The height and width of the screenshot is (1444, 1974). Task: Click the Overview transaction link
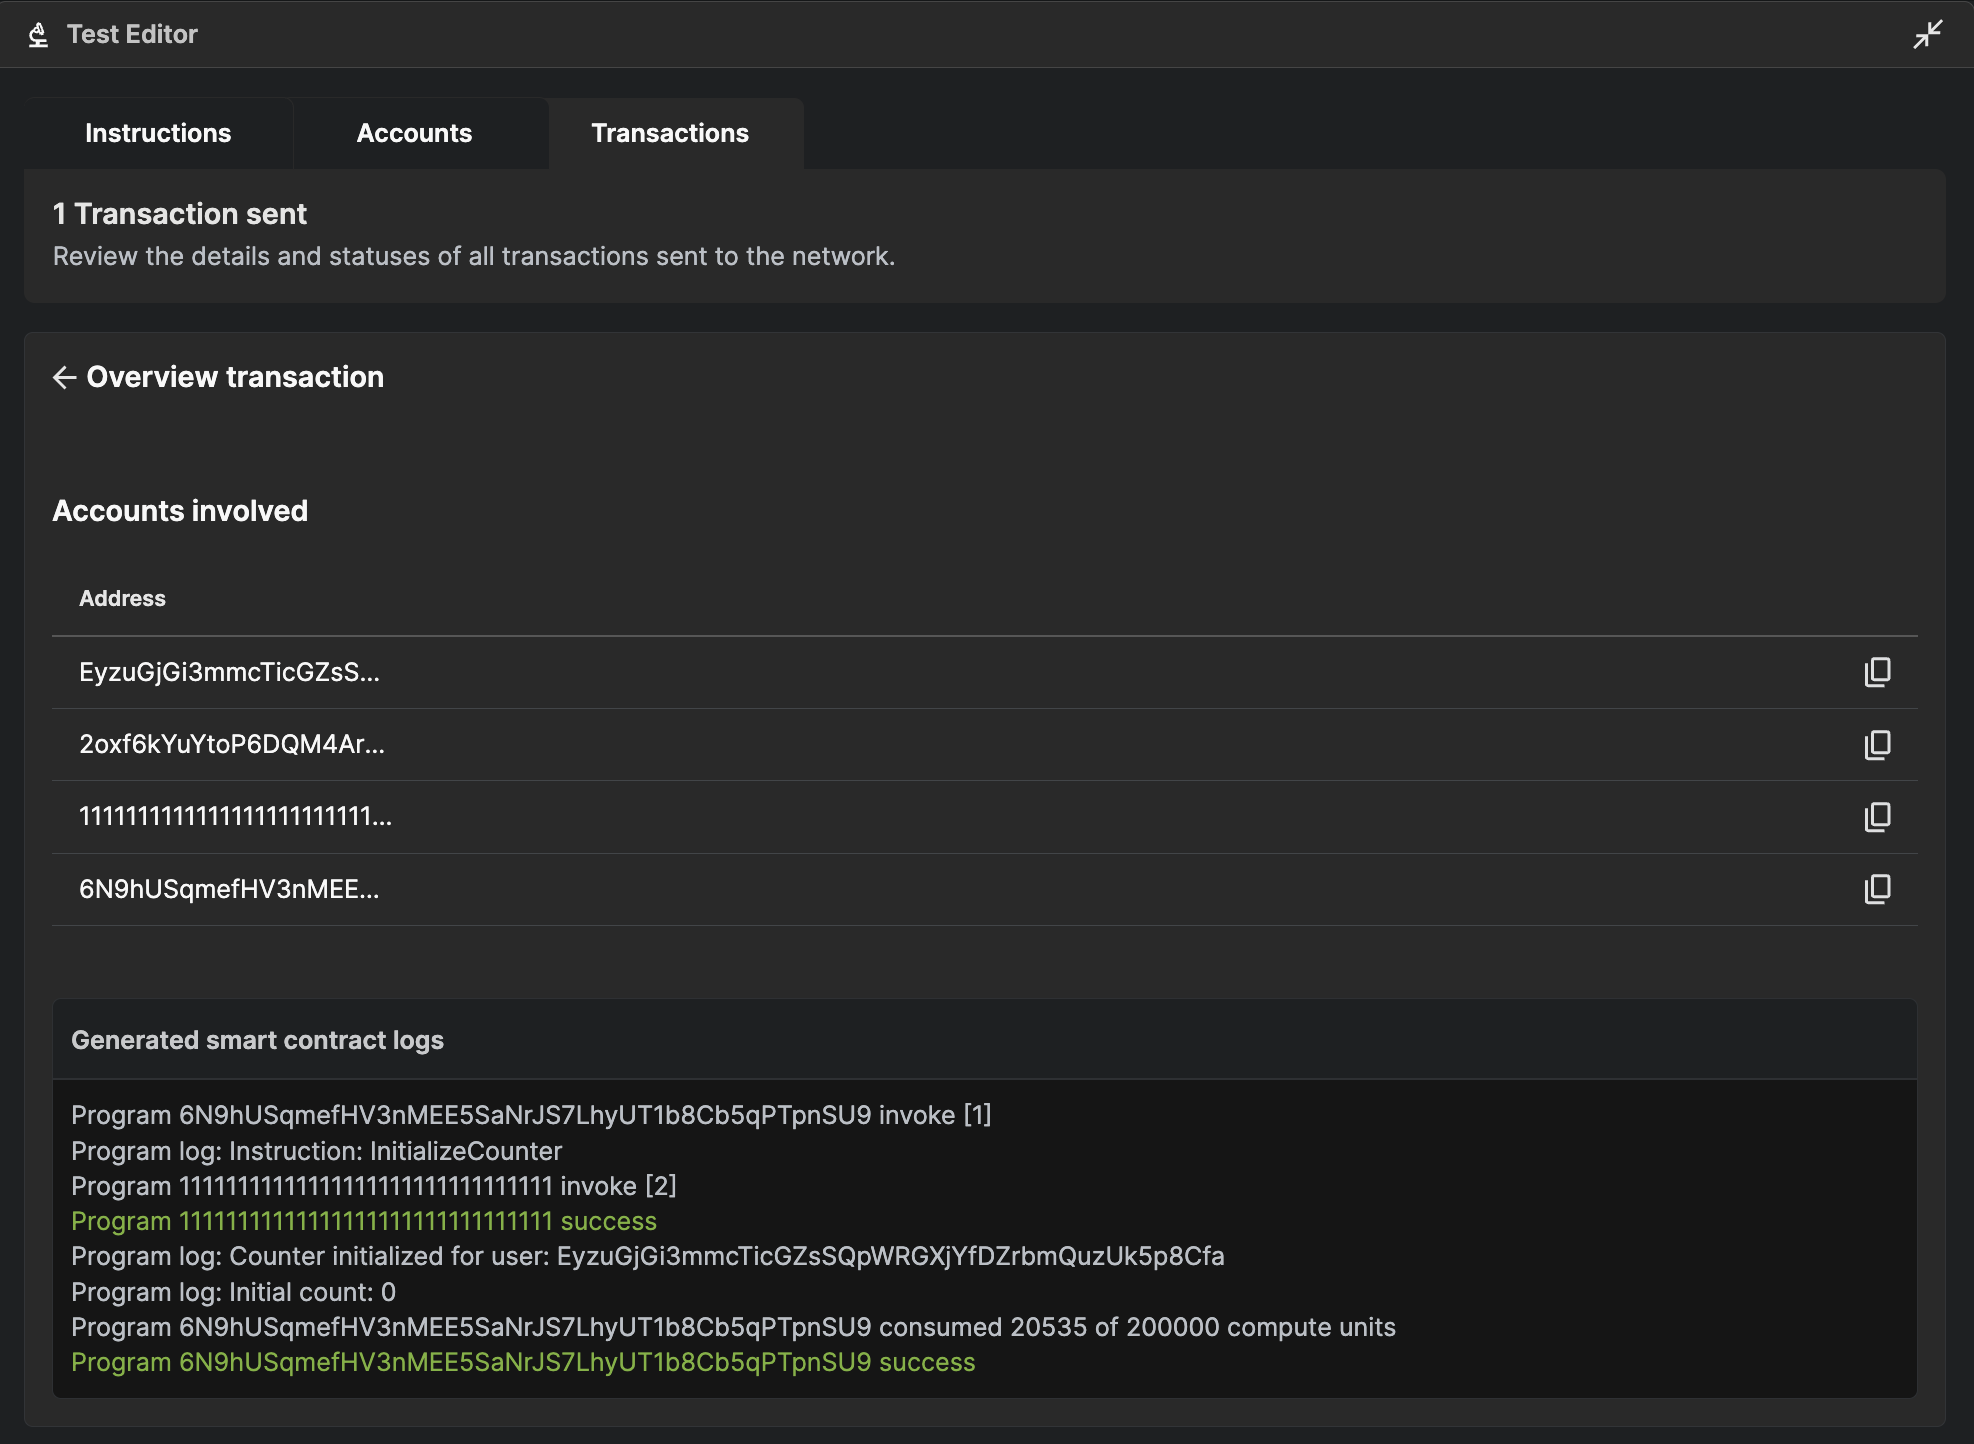pyautogui.click(x=235, y=377)
